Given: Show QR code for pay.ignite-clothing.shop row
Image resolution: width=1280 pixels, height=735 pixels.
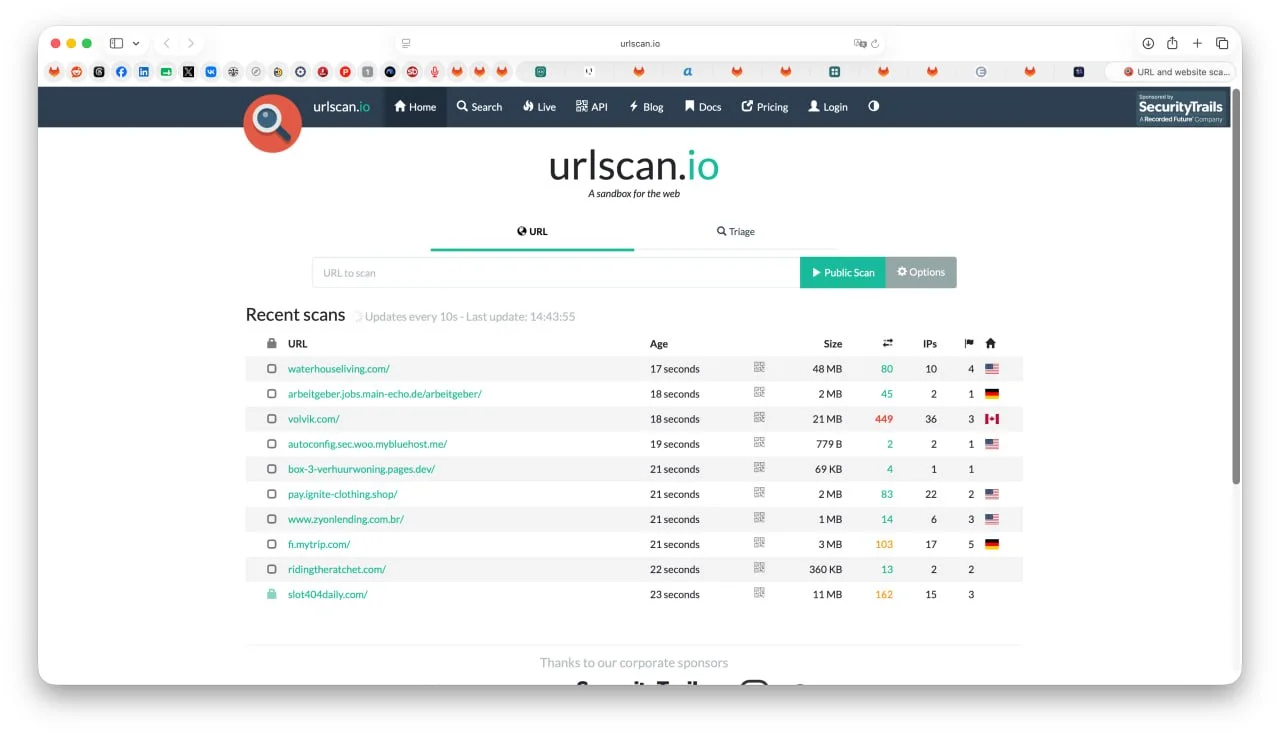Looking at the screenshot, I should pyautogui.click(x=759, y=493).
